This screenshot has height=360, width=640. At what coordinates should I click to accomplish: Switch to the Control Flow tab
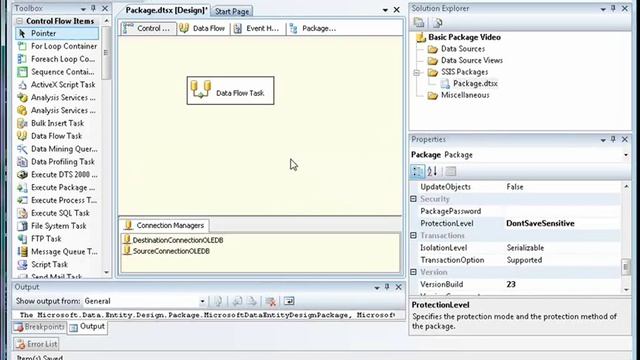[149, 28]
